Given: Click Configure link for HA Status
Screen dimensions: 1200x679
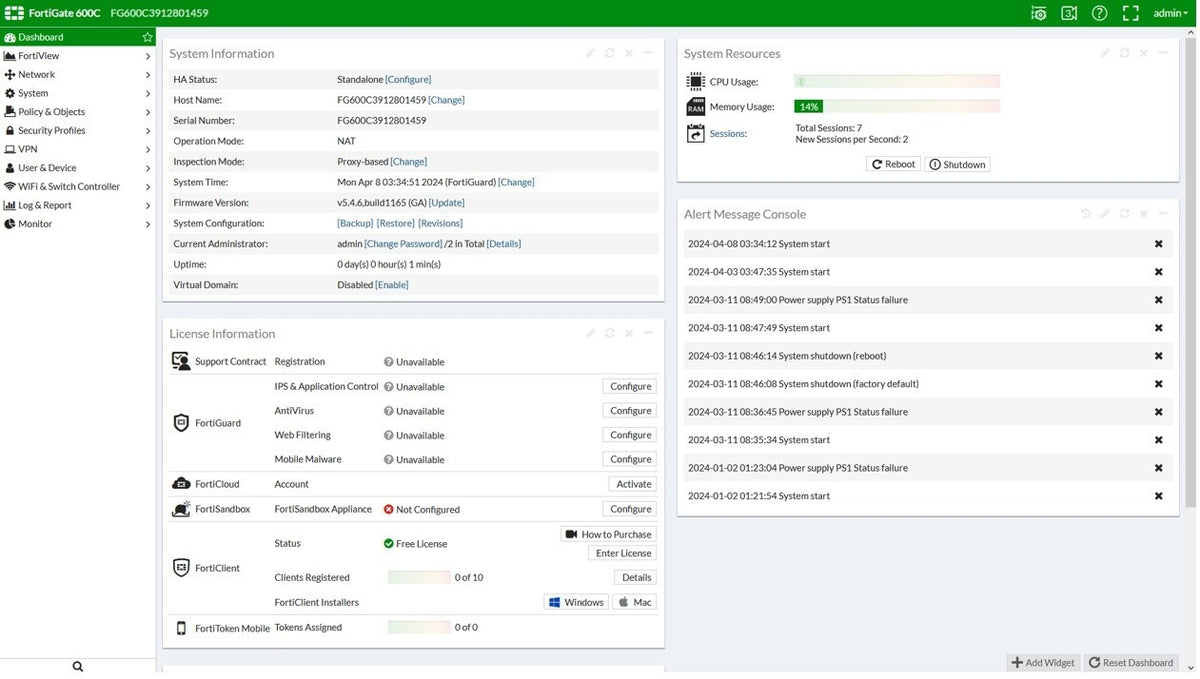Looking at the screenshot, I should coord(408,79).
